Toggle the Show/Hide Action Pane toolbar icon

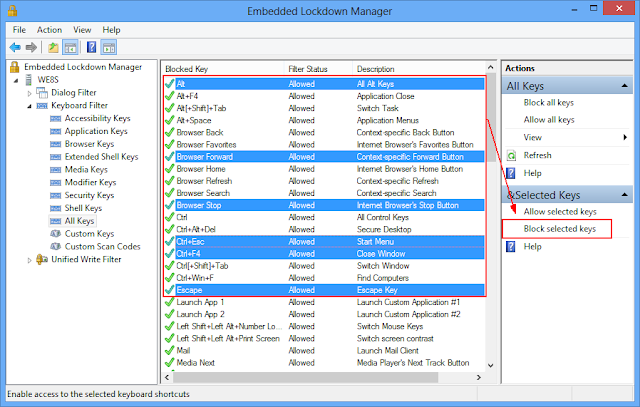[x=109, y=47]
